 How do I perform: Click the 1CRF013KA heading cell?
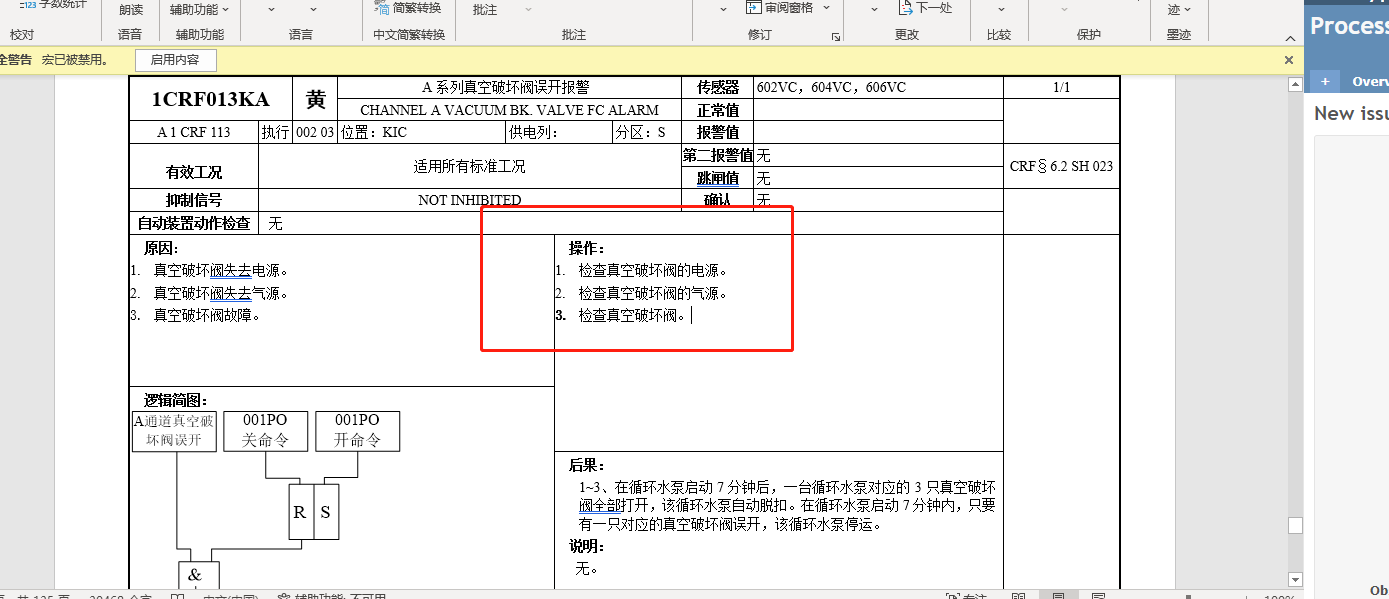210,99
